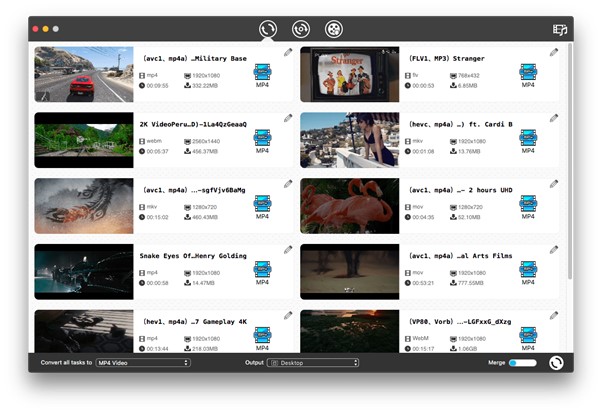602x413 pixels.
Task: Open the Output Desktop folder dropdown
Action: click(313, 363)
